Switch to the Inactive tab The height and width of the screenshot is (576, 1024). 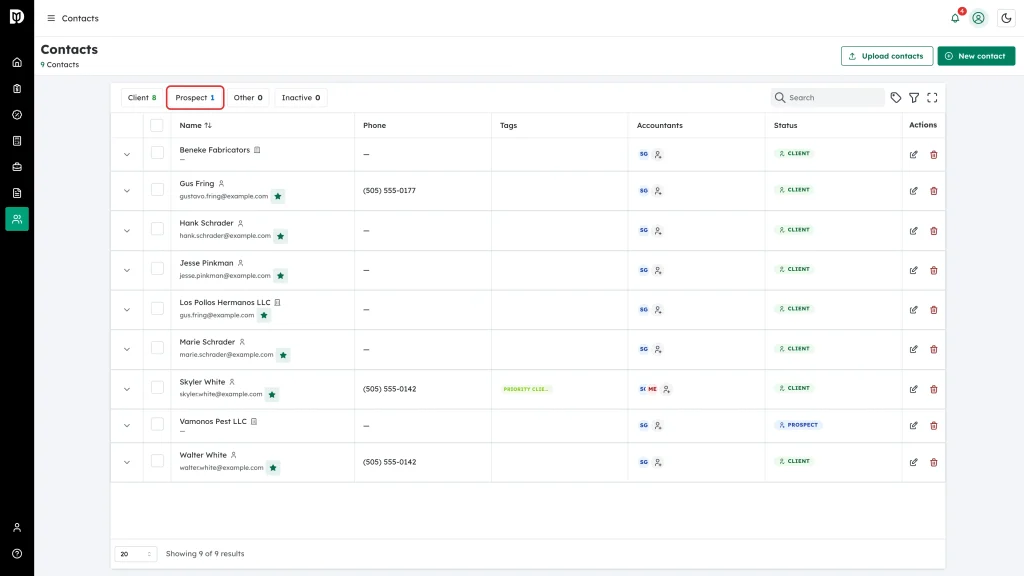pos(301,97)
